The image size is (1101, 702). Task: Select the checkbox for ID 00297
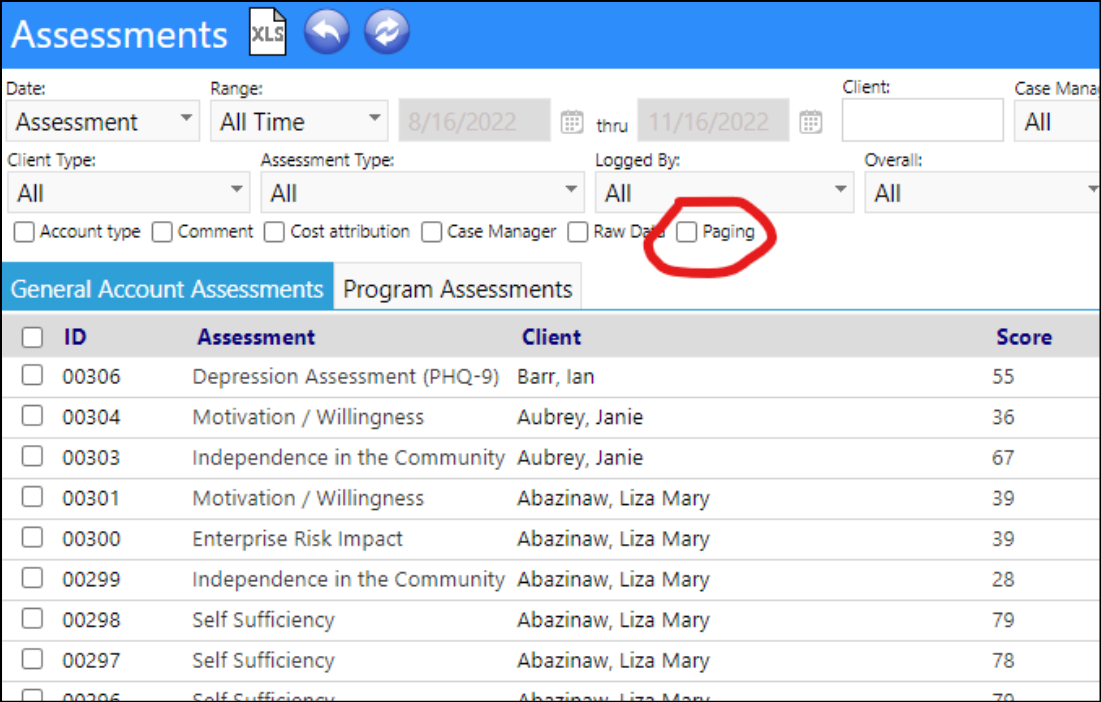(x=32, y=659)
